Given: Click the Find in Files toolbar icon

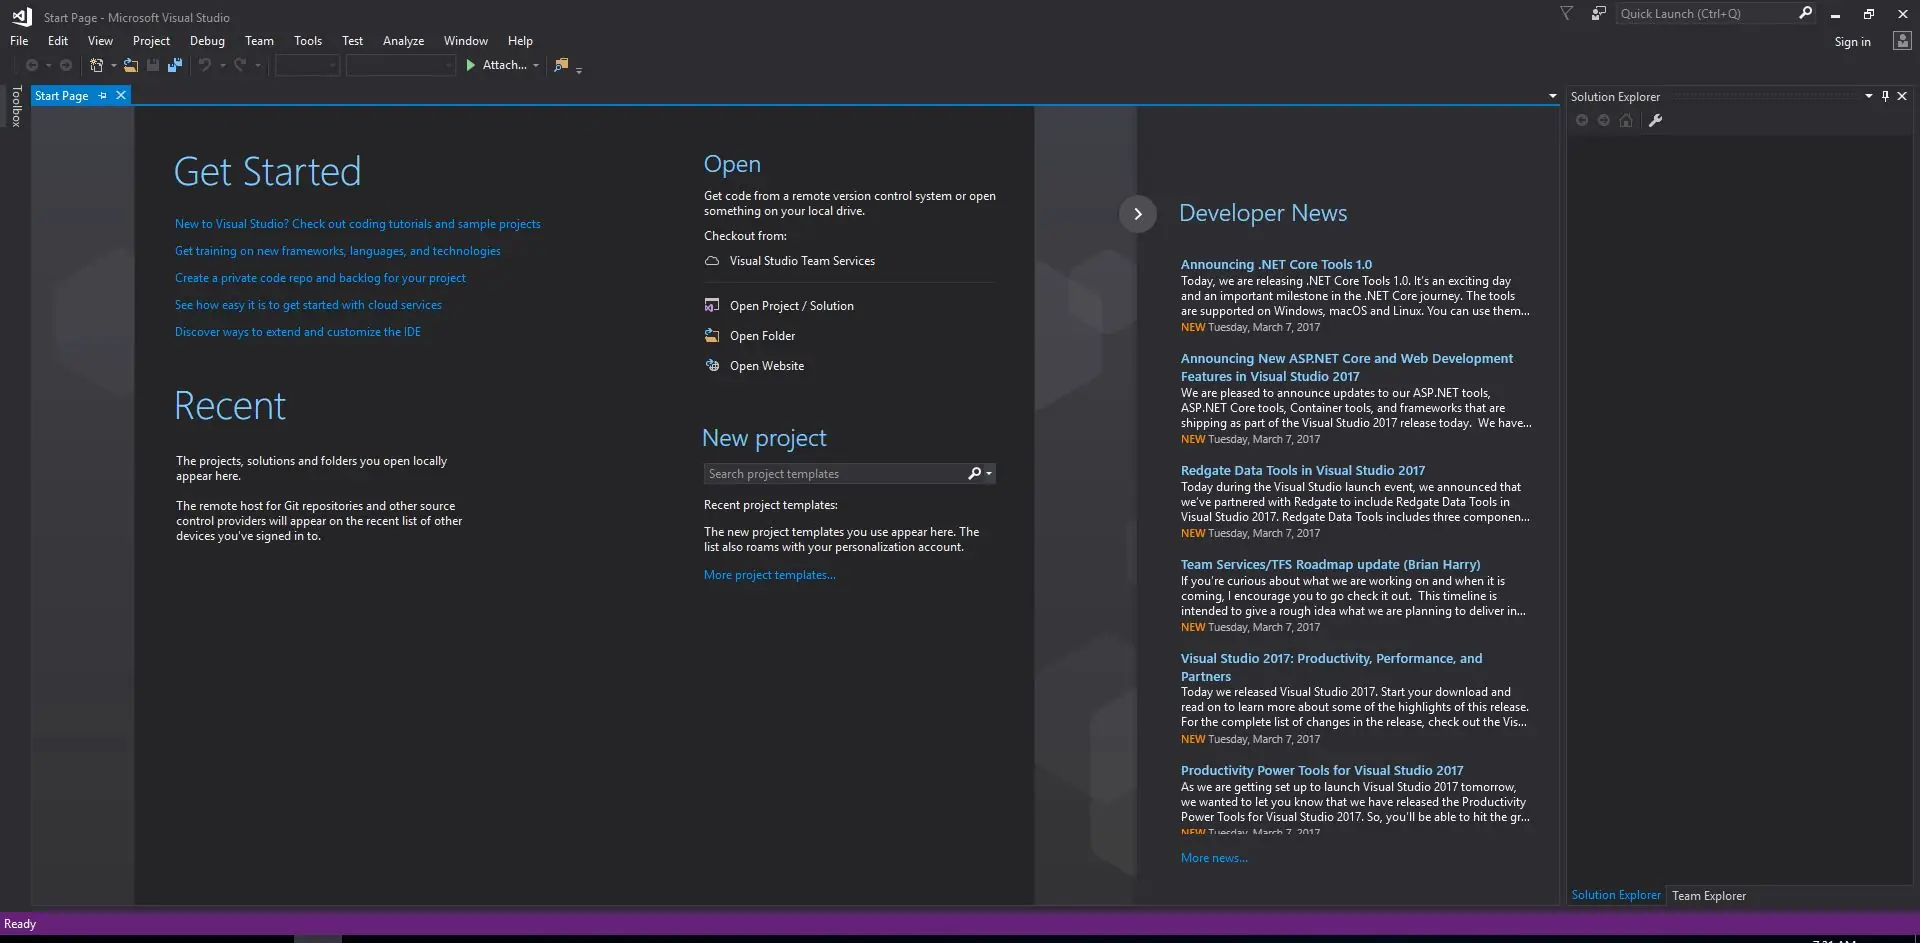Looking at the screenshot, I should tap(561, 65).
